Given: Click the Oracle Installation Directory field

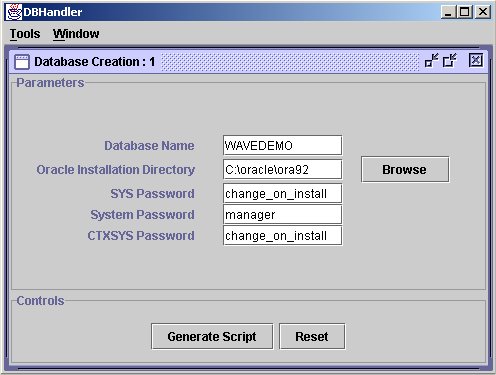Looking at the screenshot, I should tap(282, 169).
